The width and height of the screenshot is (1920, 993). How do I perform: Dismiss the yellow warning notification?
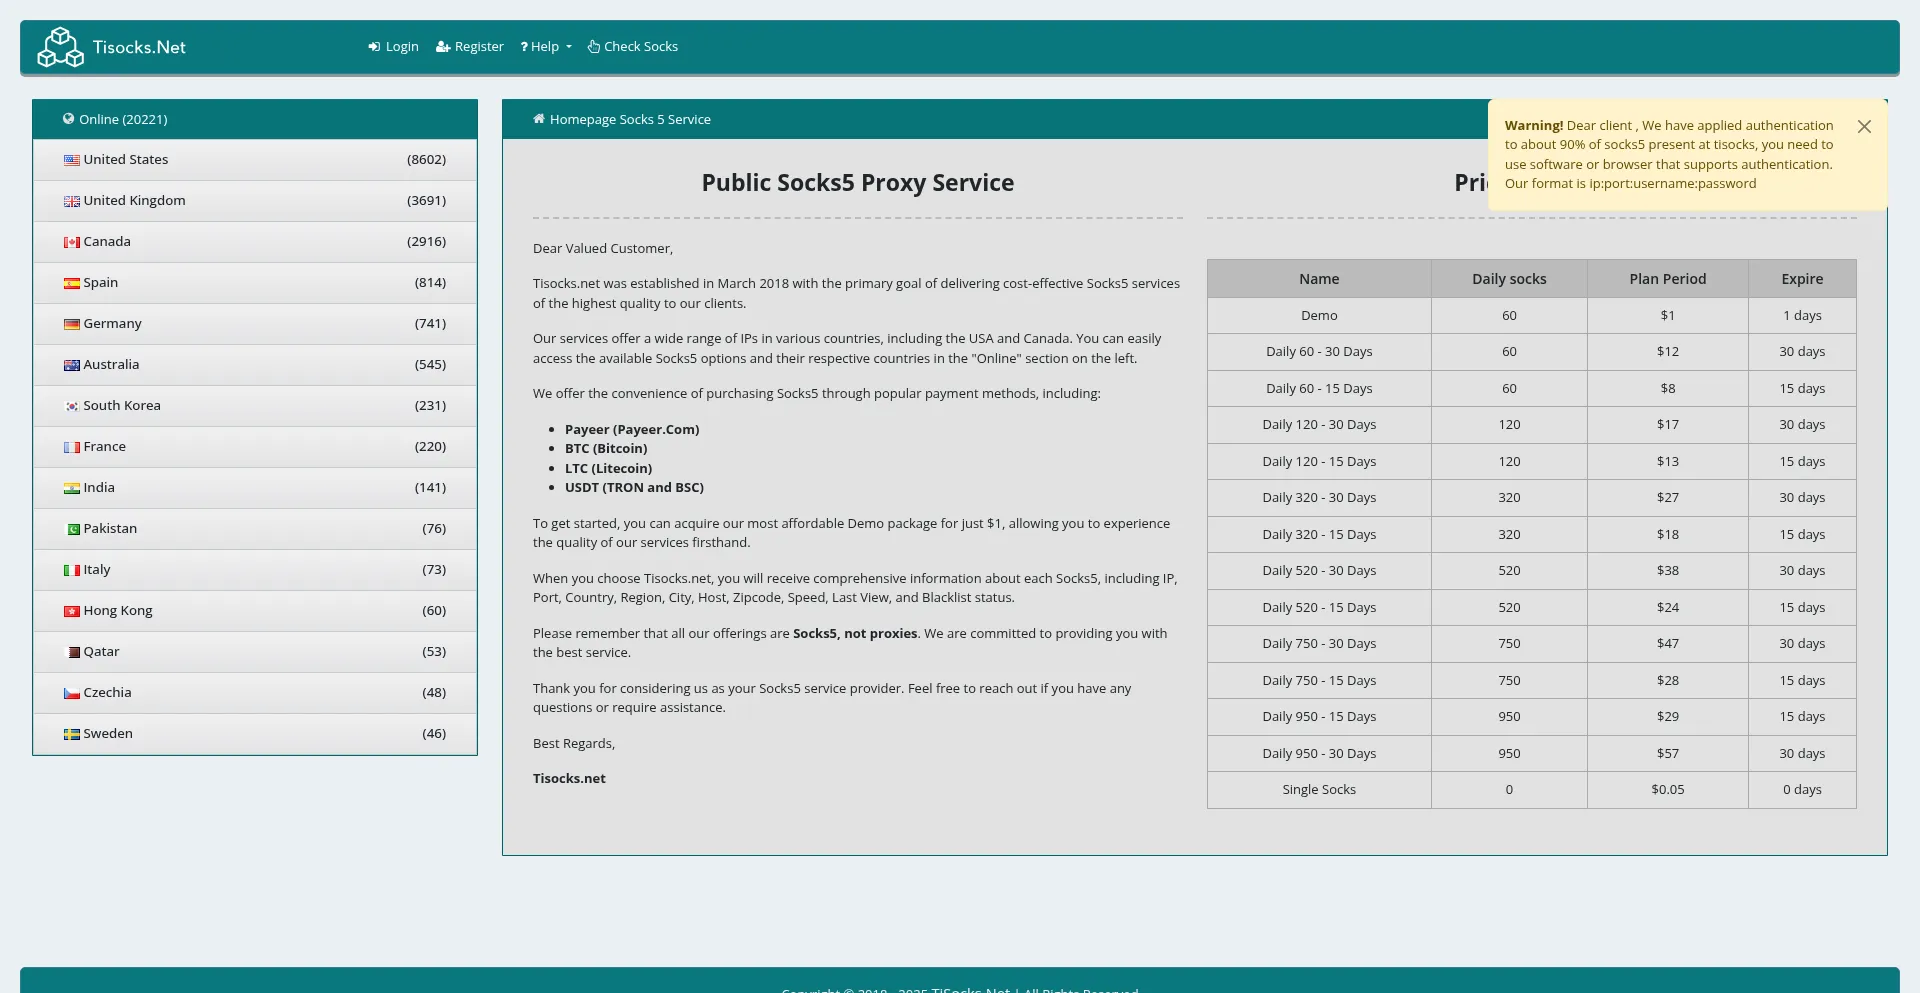[1864, 127]
